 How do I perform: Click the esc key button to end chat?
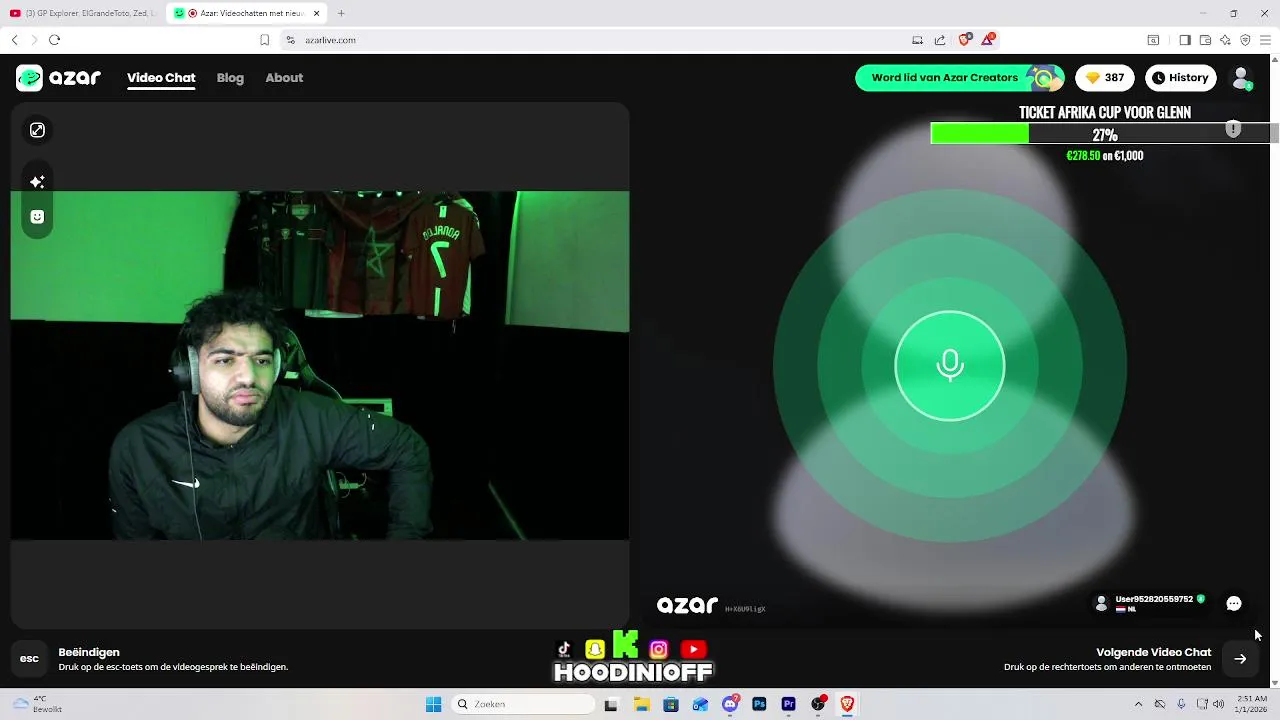[29, 659]
